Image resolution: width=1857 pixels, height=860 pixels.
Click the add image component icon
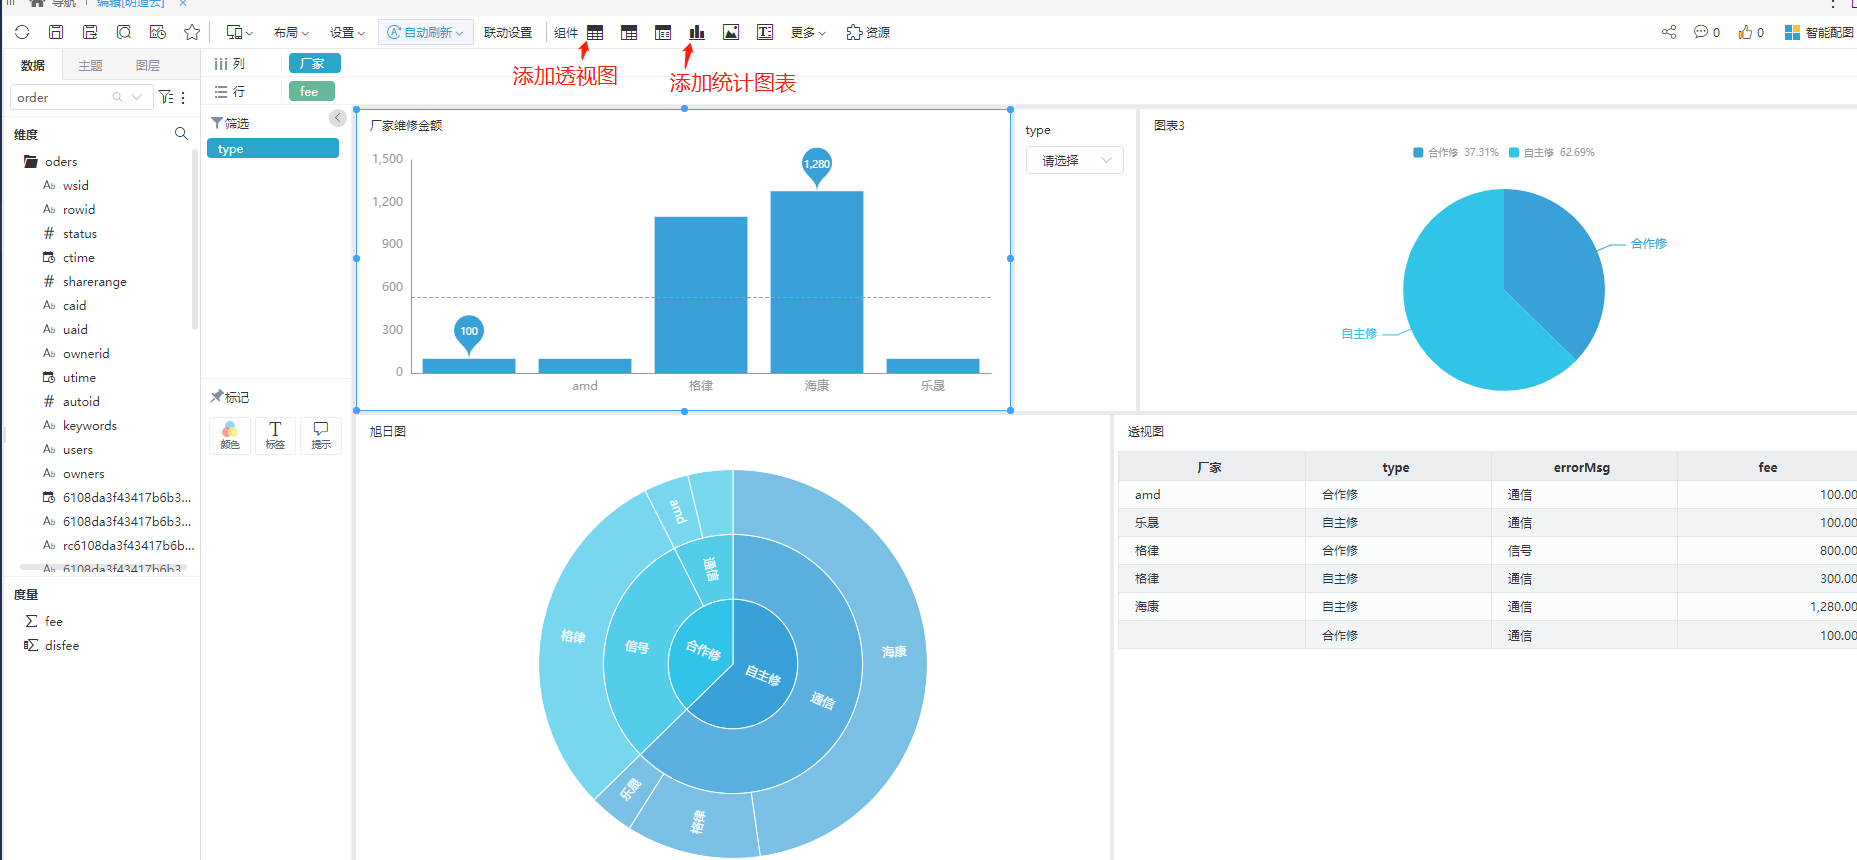coord(731,32)
